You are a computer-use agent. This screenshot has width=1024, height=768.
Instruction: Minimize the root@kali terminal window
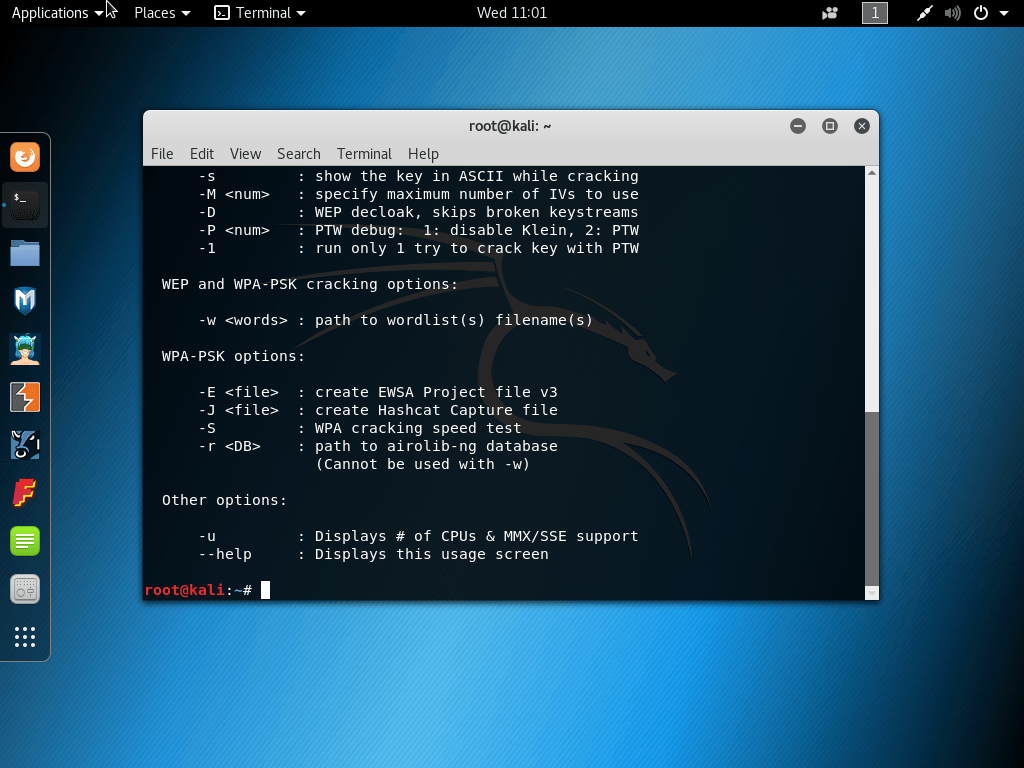(797, 126)
